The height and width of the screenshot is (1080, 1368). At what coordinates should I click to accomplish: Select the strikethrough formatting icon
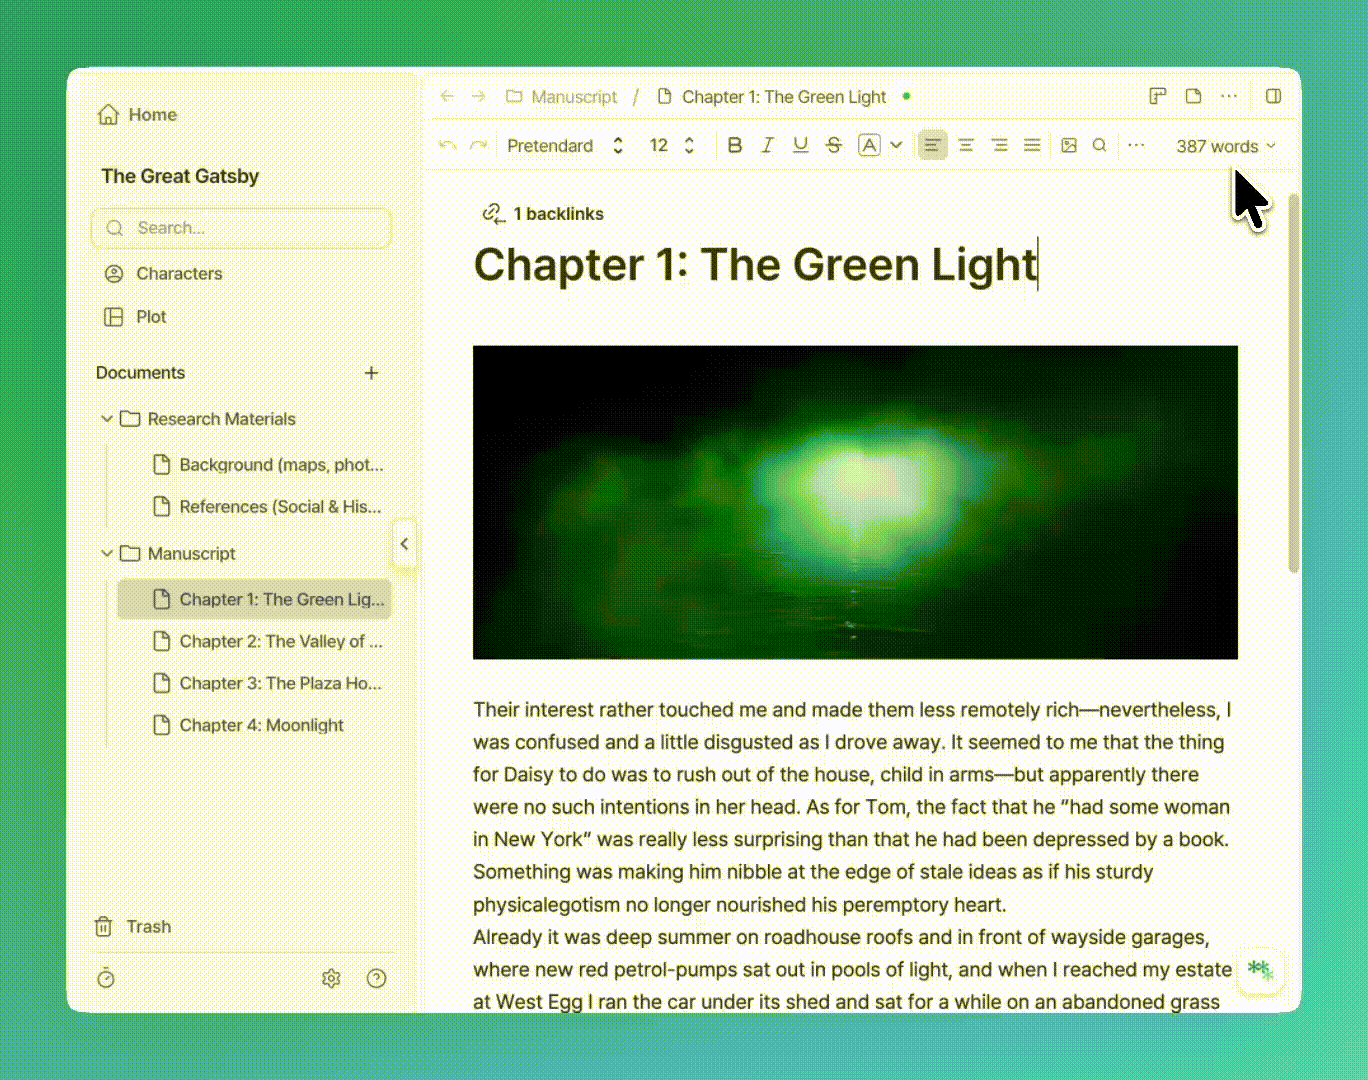click(x=833, y=145)
